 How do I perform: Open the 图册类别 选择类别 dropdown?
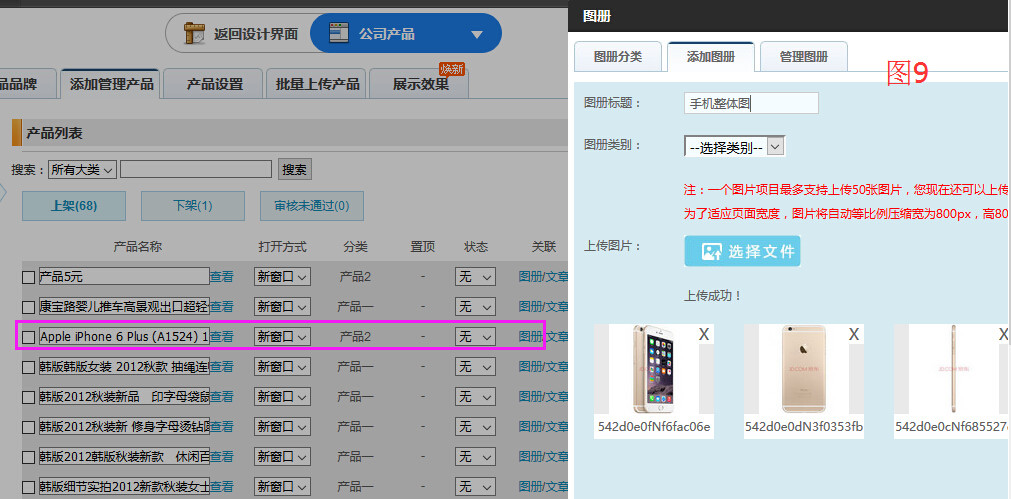point(734,147)
